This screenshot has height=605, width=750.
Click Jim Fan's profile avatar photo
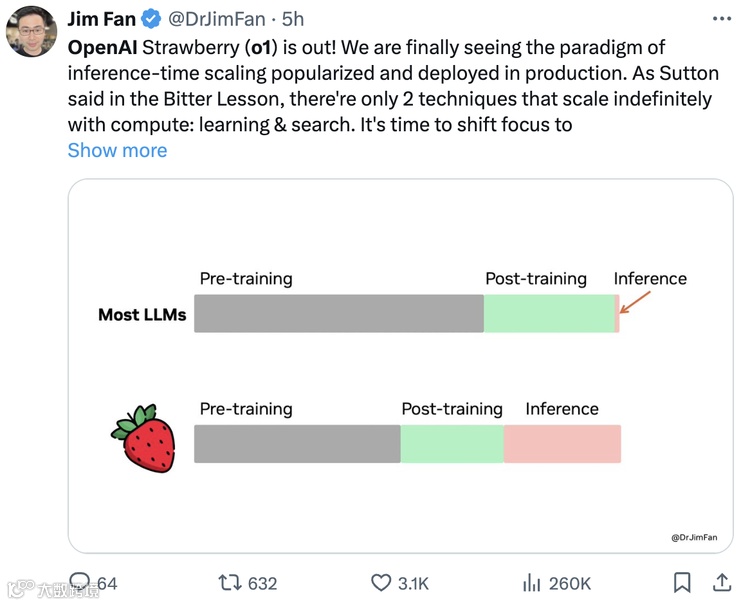pos(32,31)
